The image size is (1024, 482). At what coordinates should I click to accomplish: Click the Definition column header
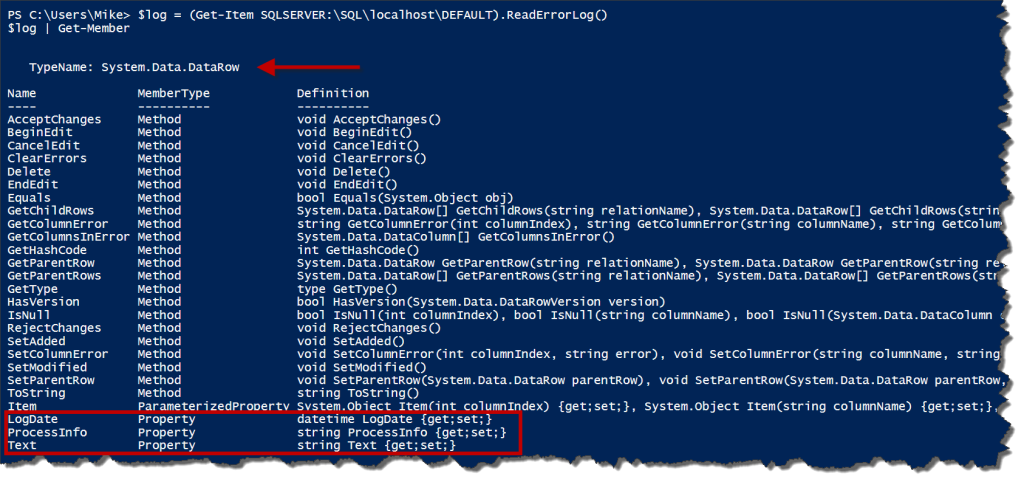pos(332,93)
